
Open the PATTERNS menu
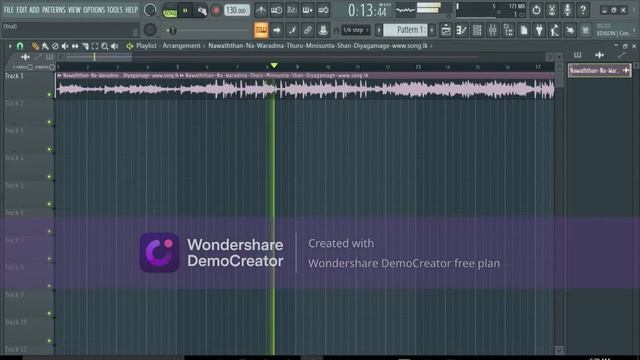tap(53, 10)
